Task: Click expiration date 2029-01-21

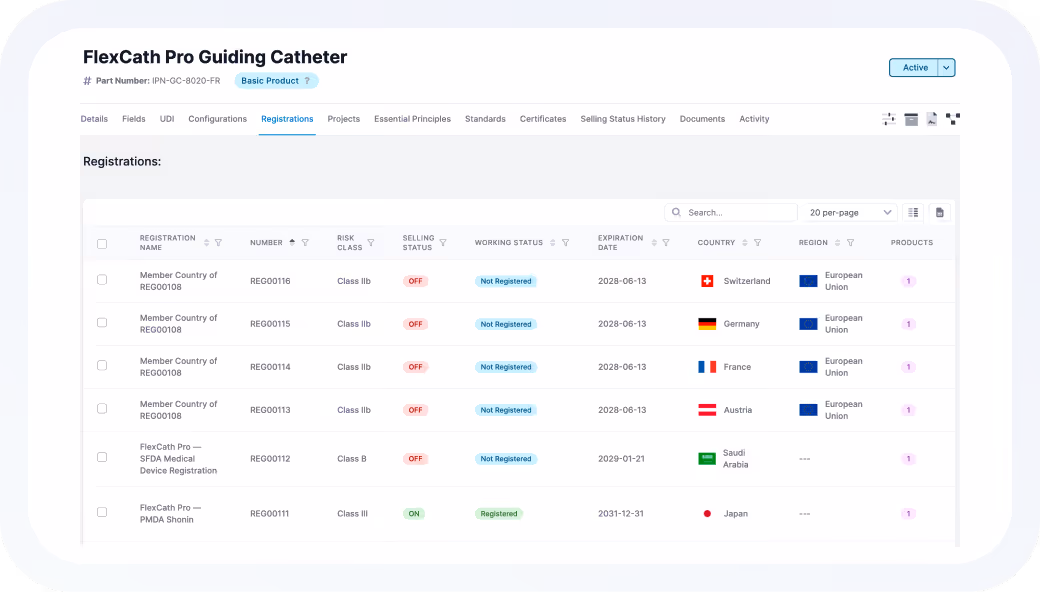Action: [621, 459]
